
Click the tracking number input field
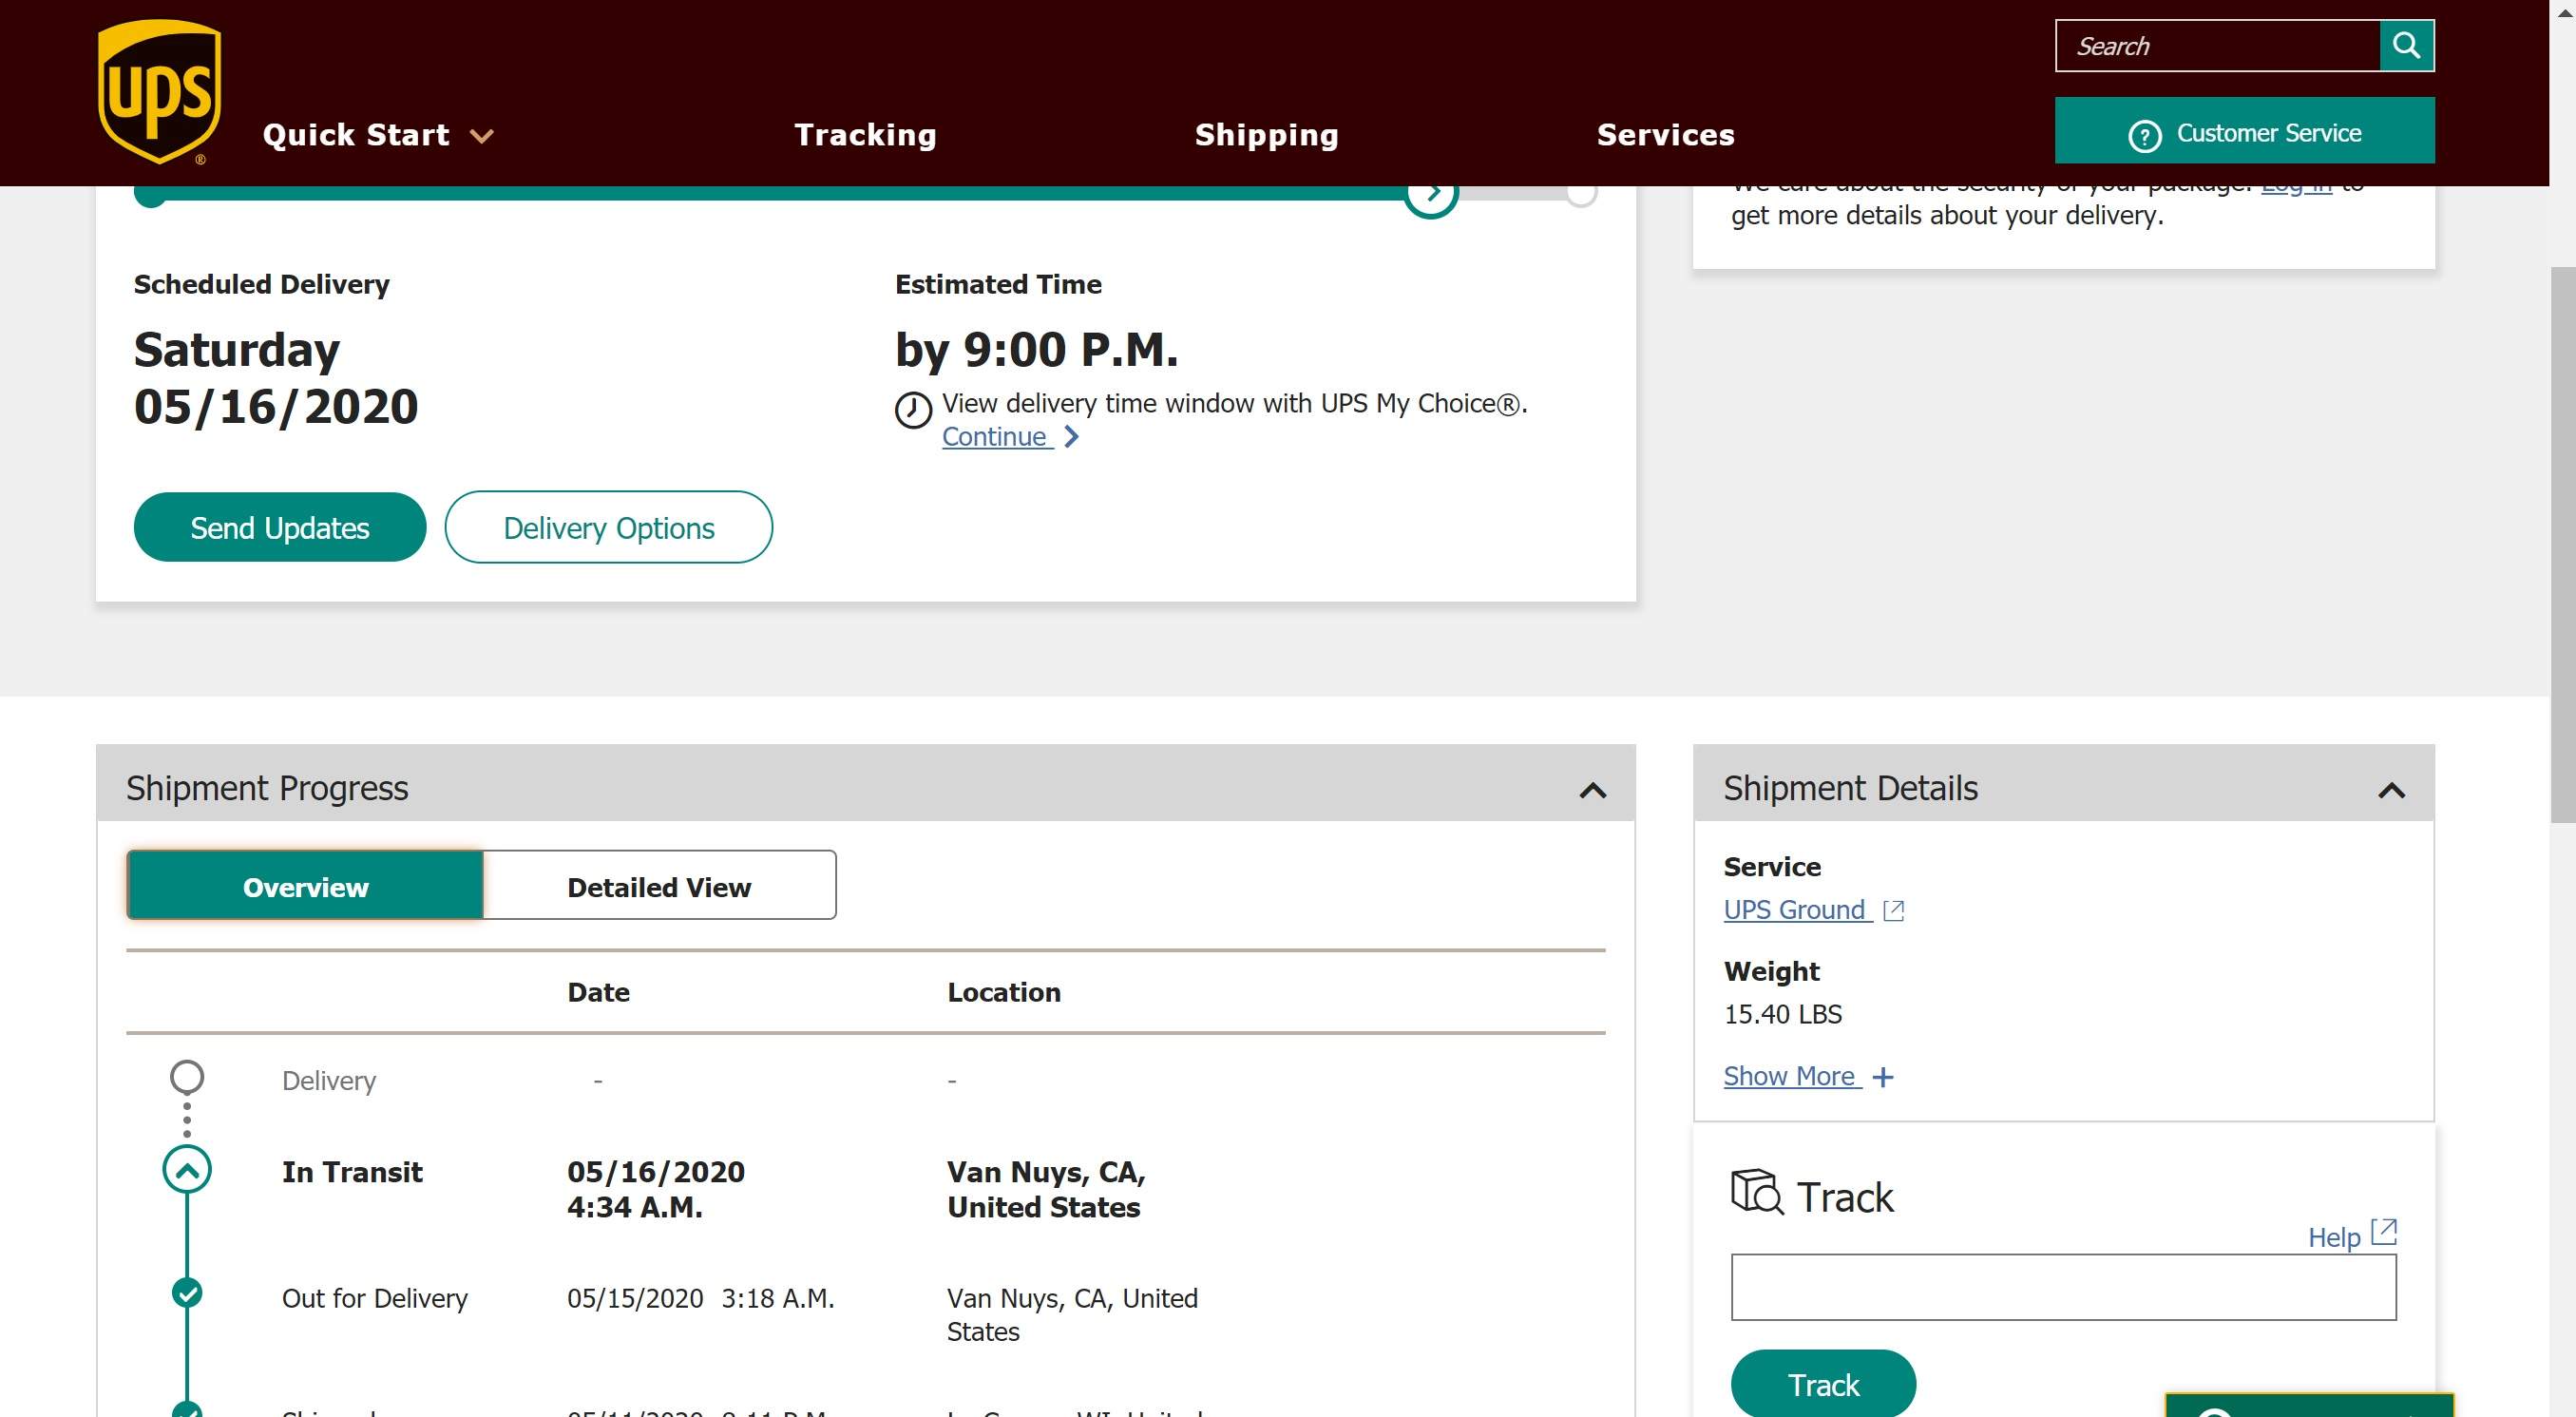pos(2063,1287)
